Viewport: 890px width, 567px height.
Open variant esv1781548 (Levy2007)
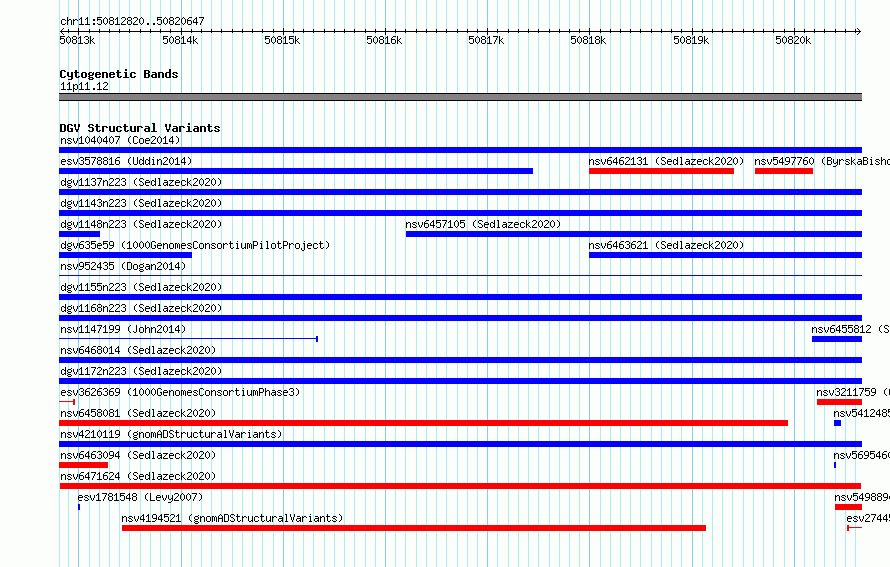point(79,507)
